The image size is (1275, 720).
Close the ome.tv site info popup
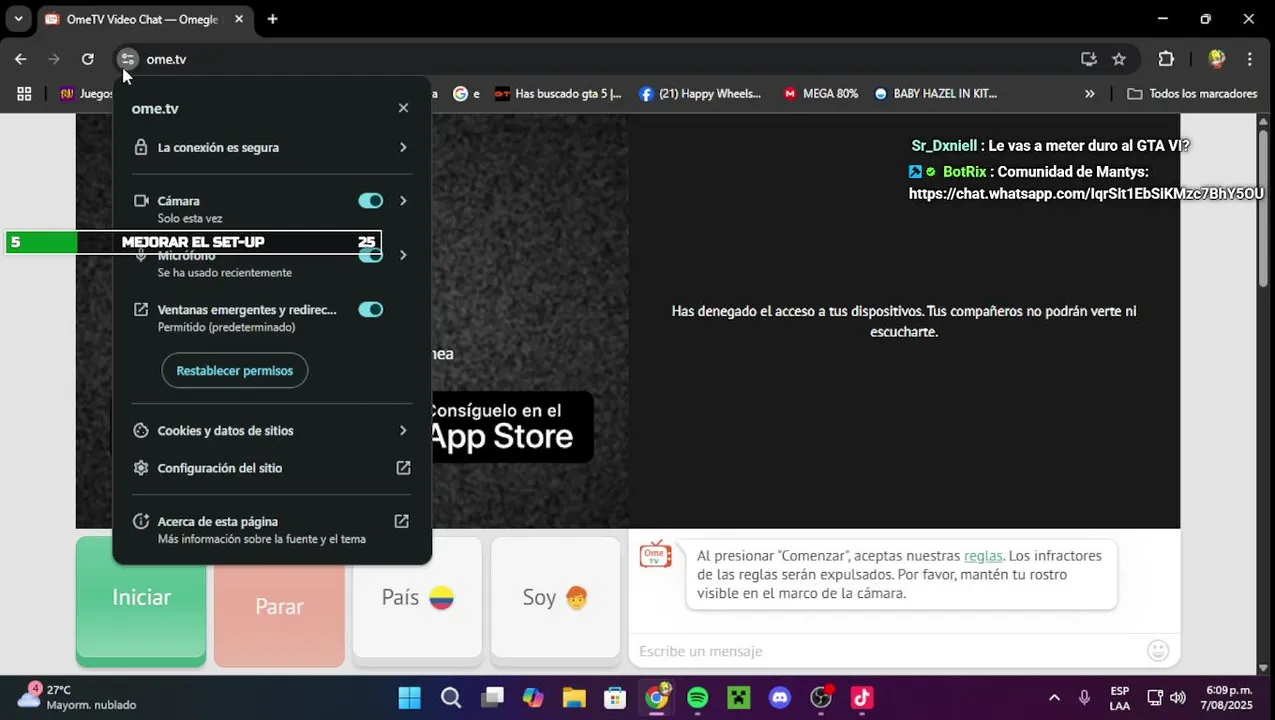coord(403,108)
